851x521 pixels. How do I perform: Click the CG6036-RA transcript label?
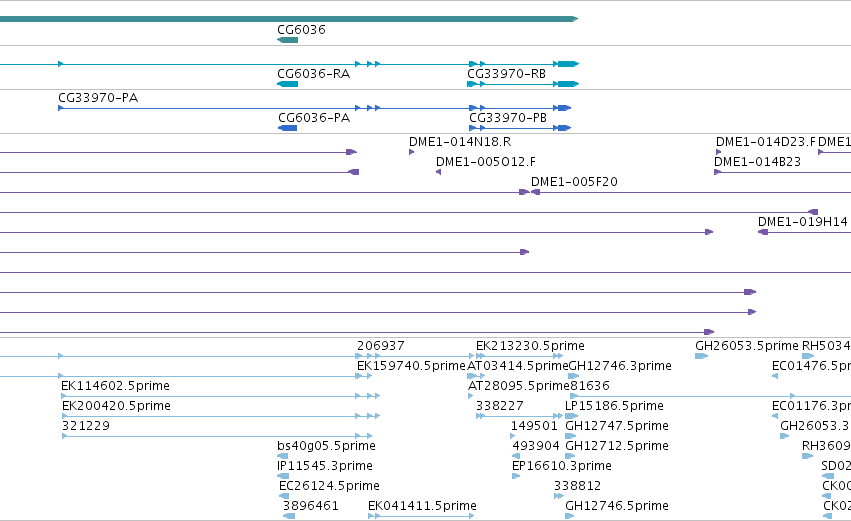point(314,74)
